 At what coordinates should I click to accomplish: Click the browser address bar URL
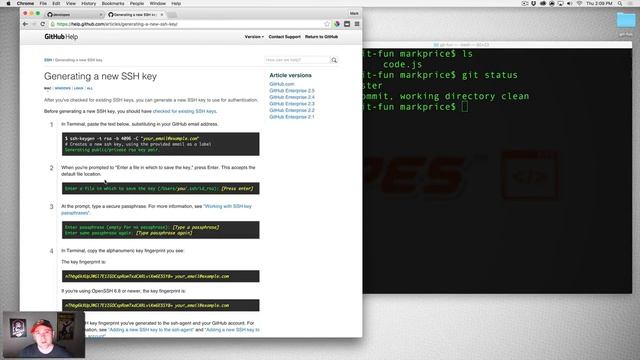click(117, 24)
